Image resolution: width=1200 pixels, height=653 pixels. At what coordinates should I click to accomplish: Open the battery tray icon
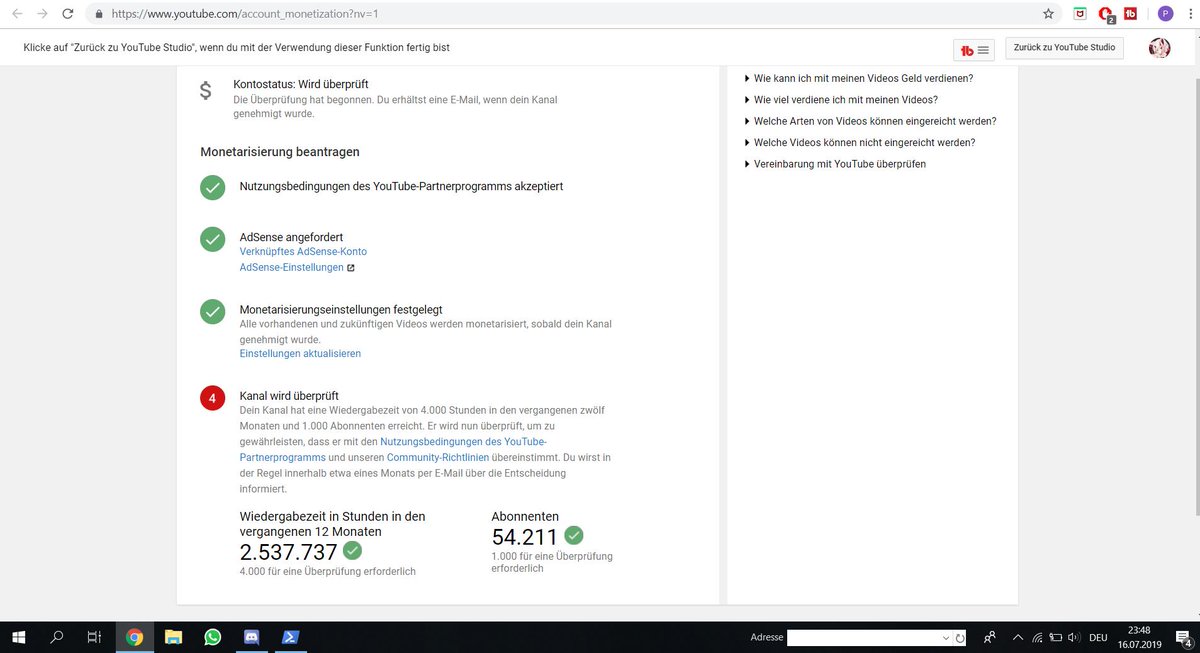[x=1055, y=637]
